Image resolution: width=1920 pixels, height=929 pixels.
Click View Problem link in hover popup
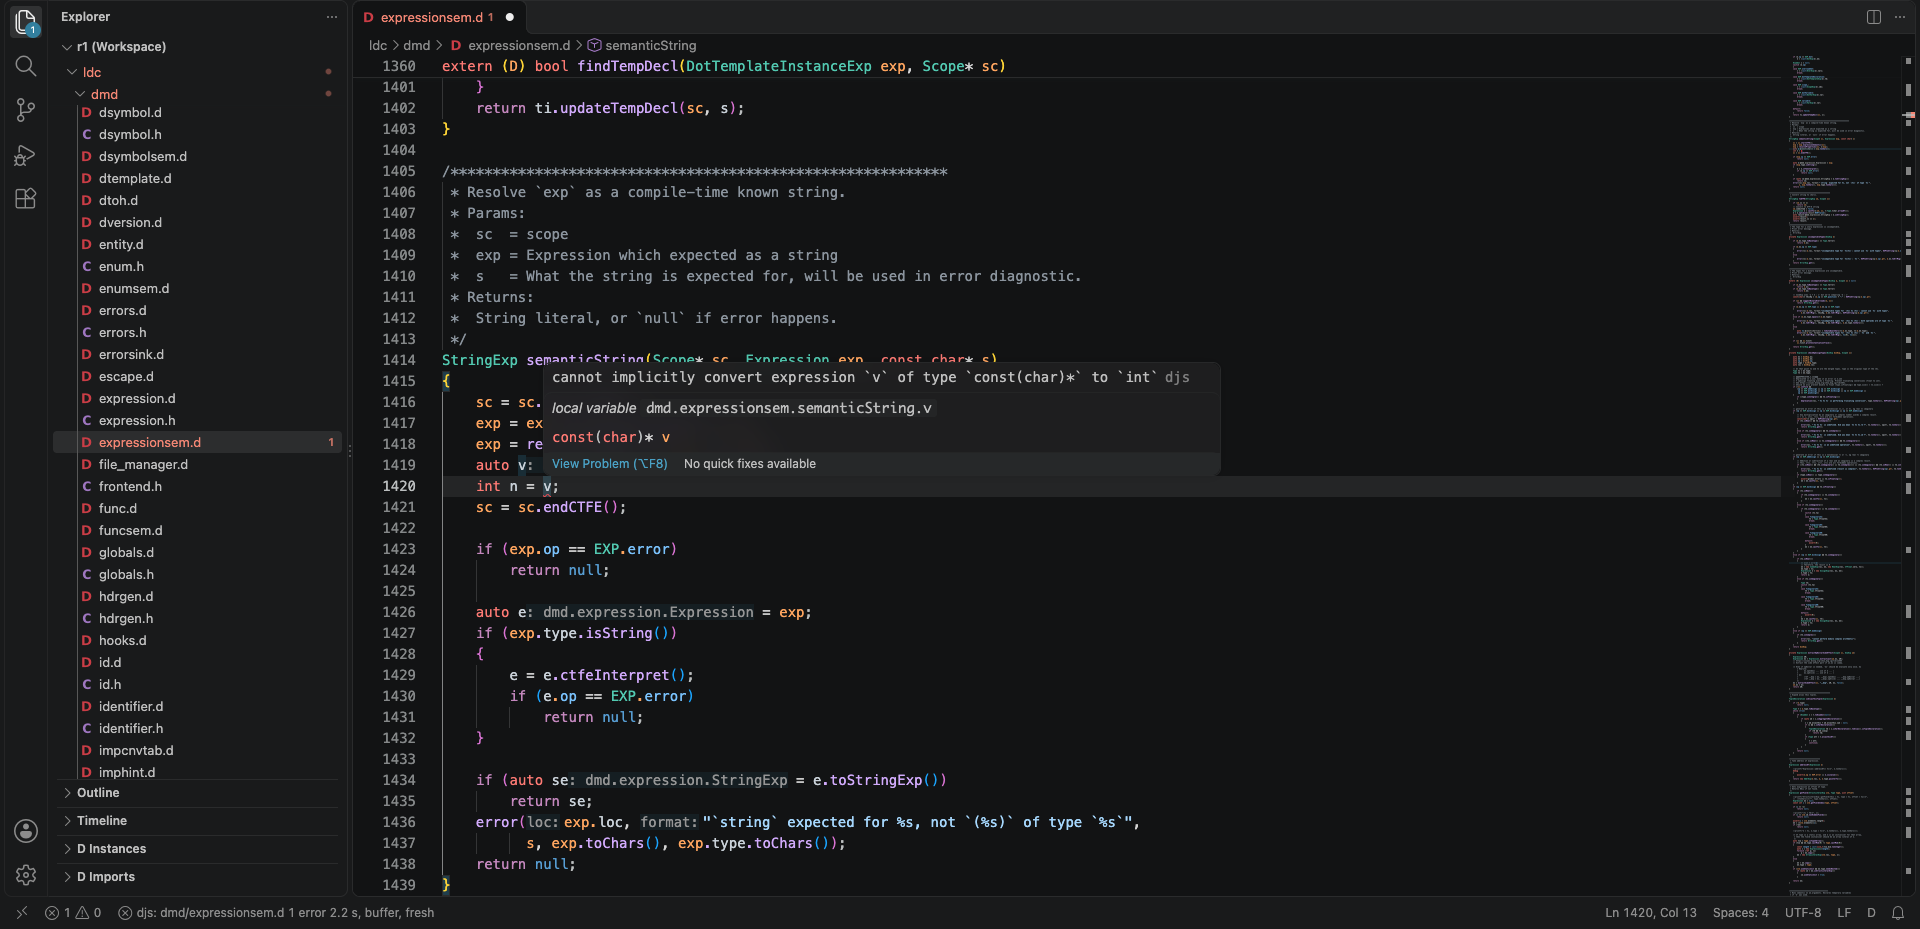609,464
